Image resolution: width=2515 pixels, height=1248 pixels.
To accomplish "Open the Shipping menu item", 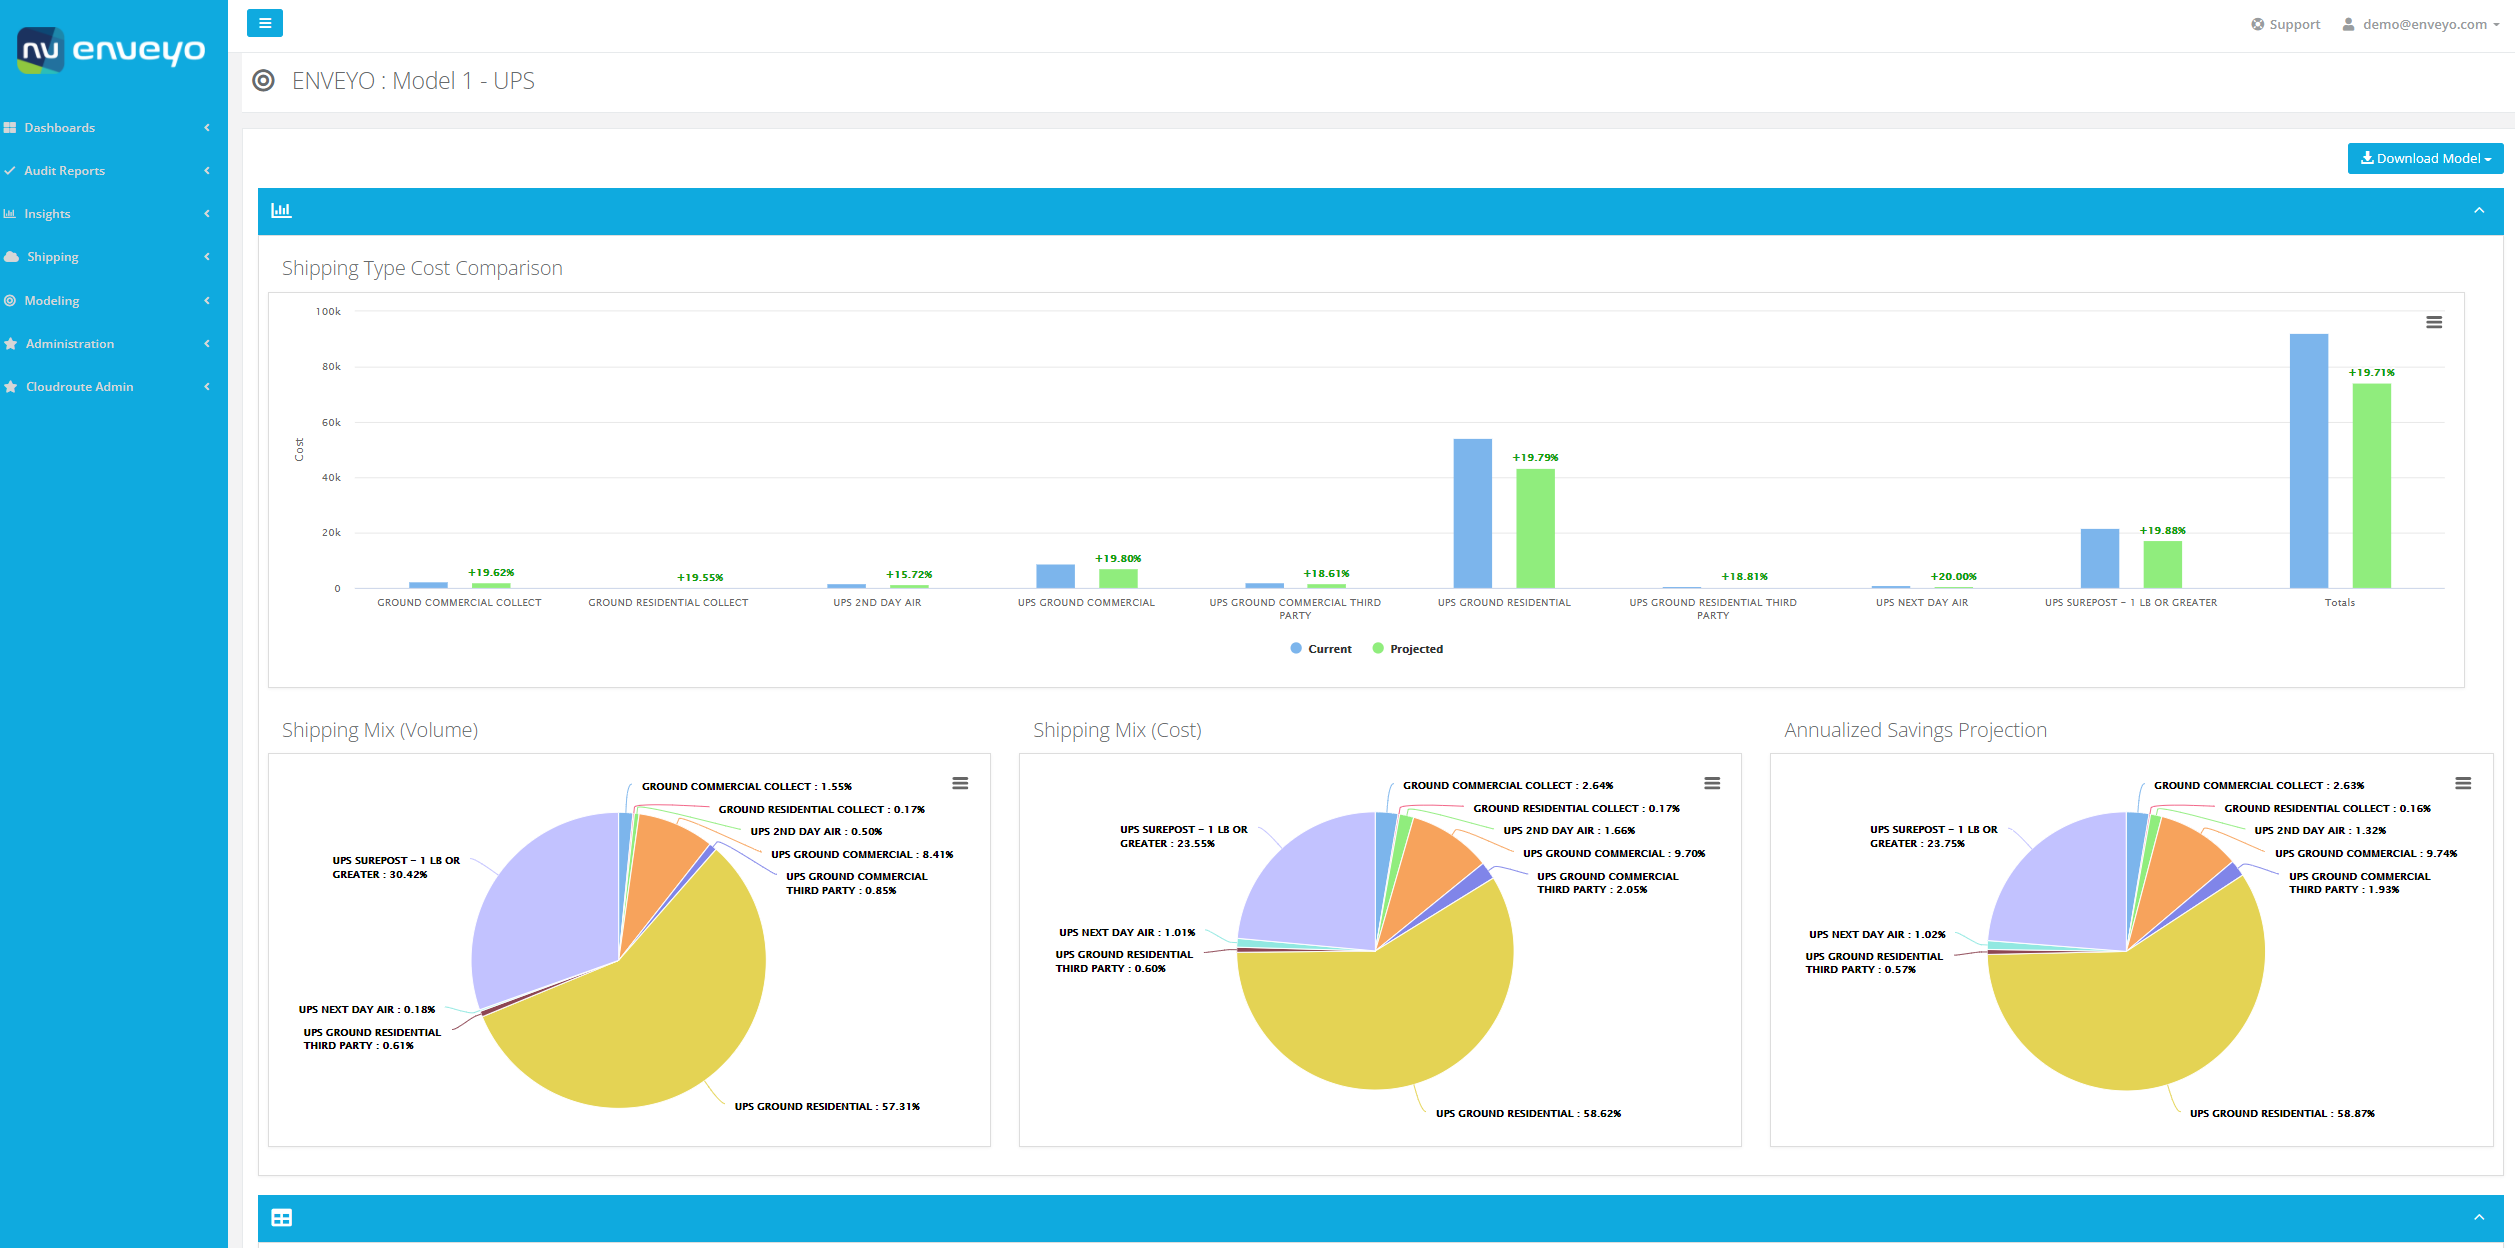I will click(114, 257).
